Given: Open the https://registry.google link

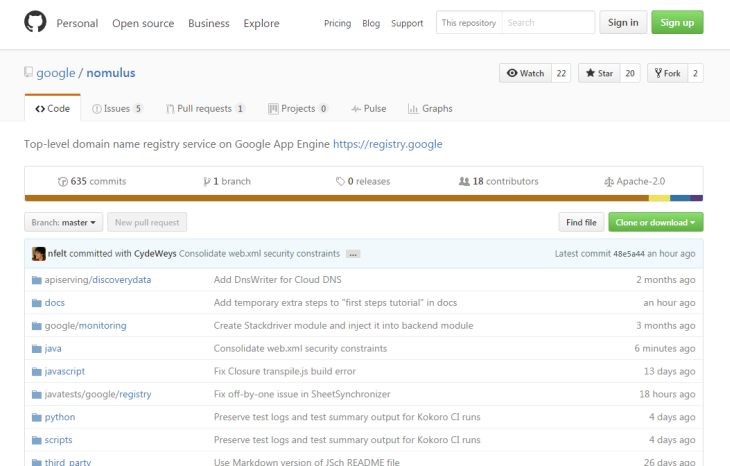Looking at the screenshot, I should [x=387, y=144].
